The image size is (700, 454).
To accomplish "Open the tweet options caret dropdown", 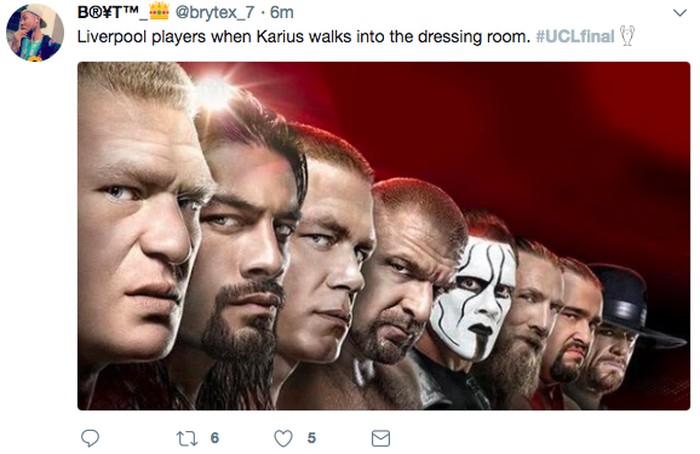I will click(x=682, y=12).
